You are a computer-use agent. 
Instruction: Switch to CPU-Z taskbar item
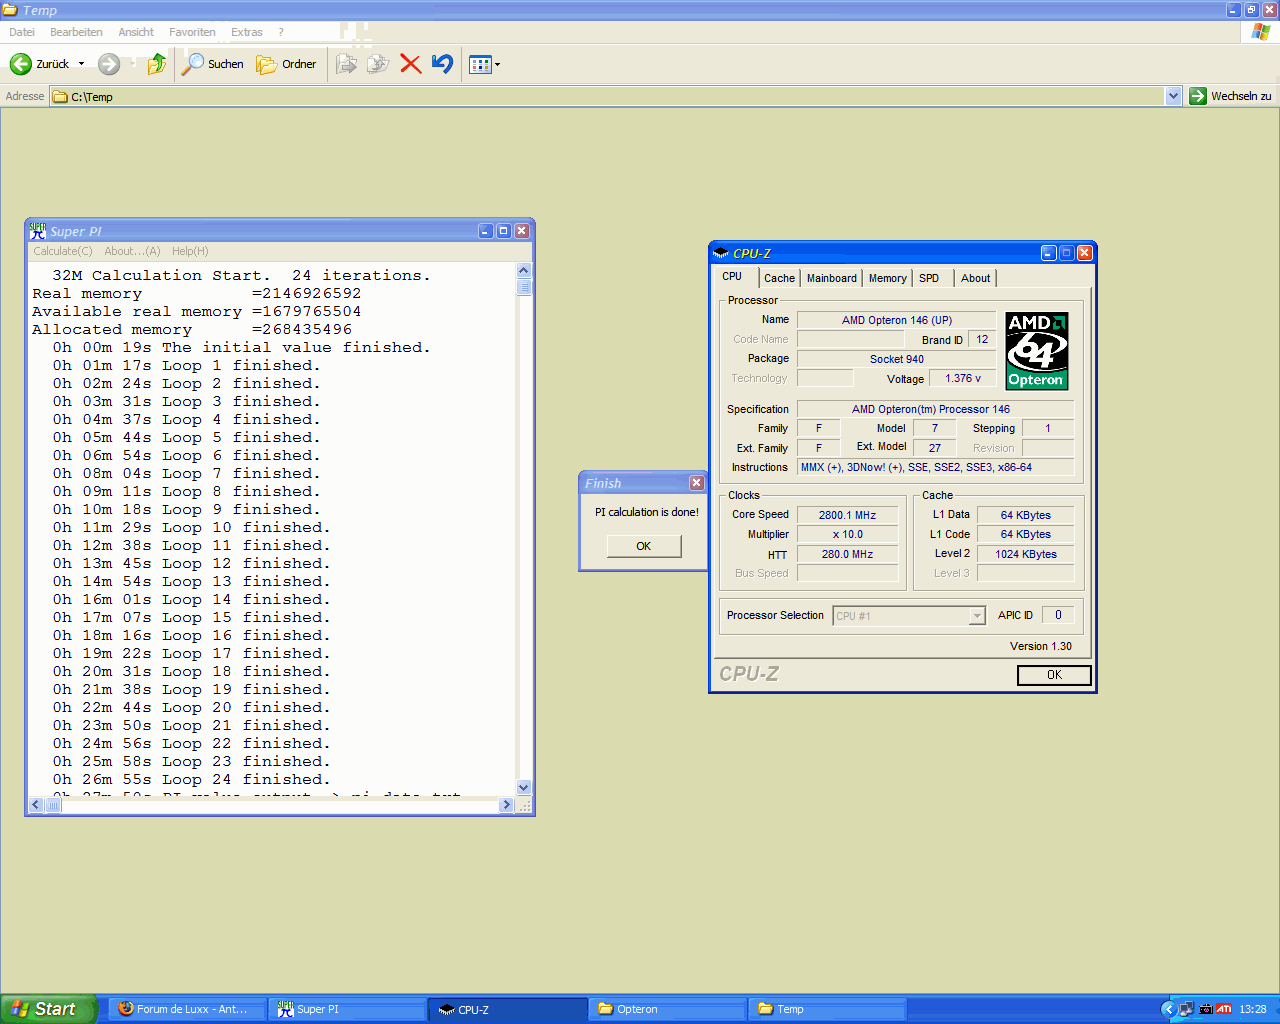(508, 1009)
